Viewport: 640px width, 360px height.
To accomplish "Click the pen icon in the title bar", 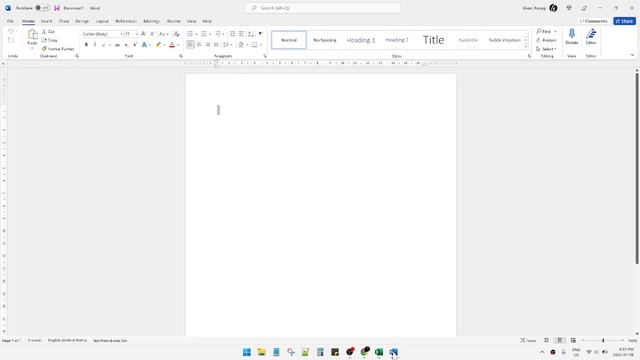I will [584, 8].
